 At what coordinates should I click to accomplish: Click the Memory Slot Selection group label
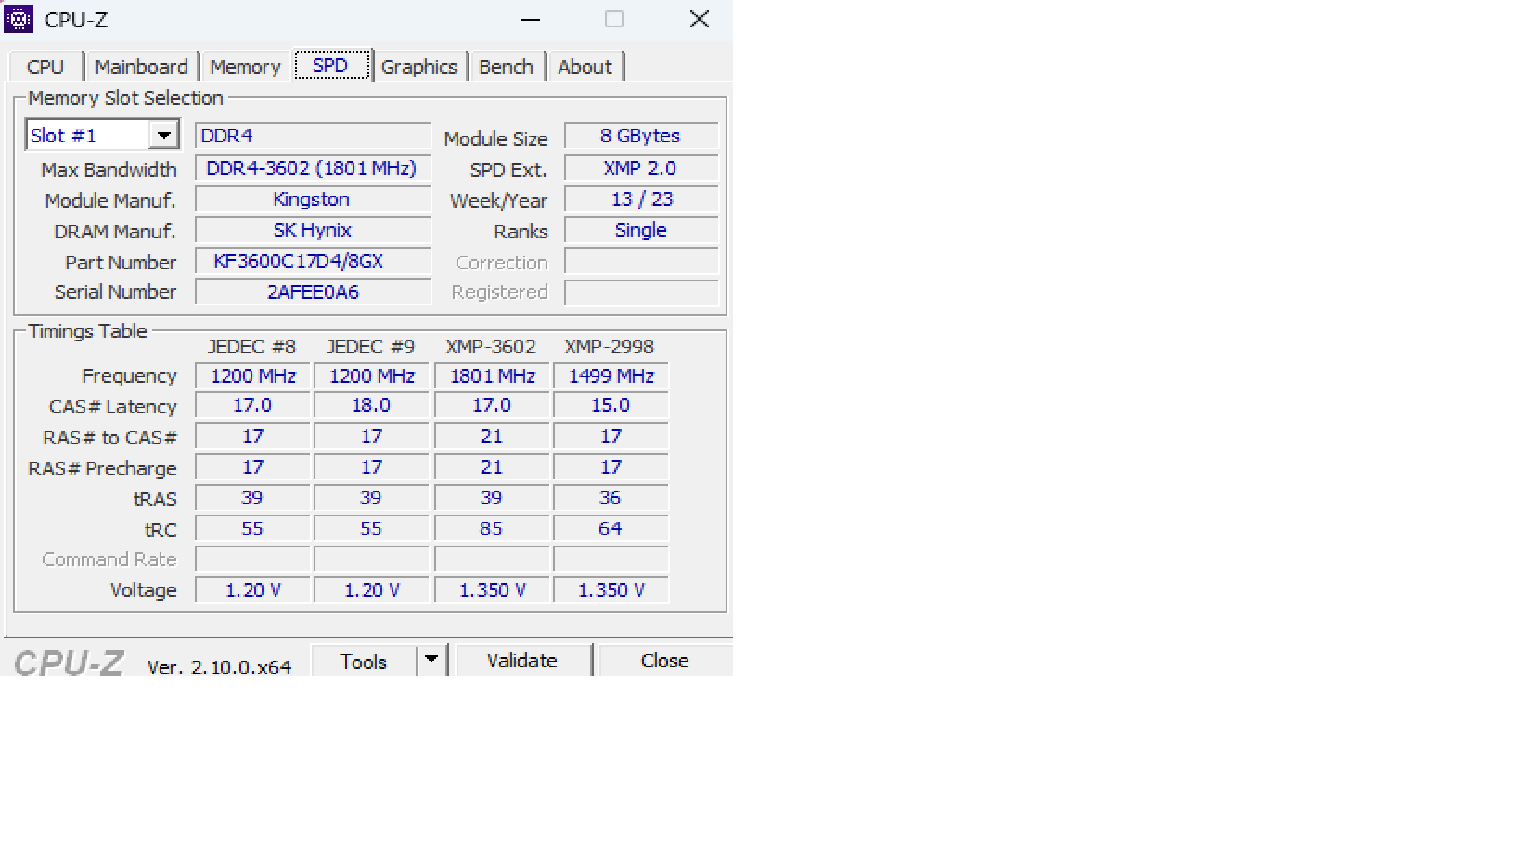coord(126,98)
